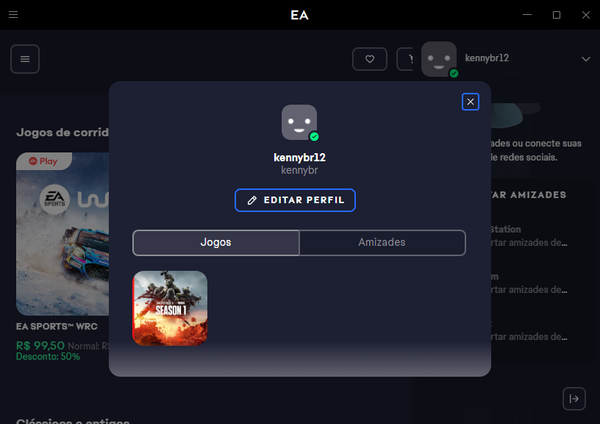Screen dimensions: 600x424
Task: Maximize the EA app window
Action: point(557,15)
